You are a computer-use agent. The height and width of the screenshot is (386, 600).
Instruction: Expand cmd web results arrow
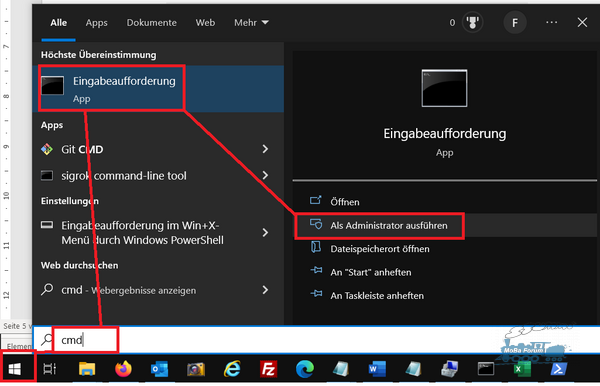tap(265, 290)
